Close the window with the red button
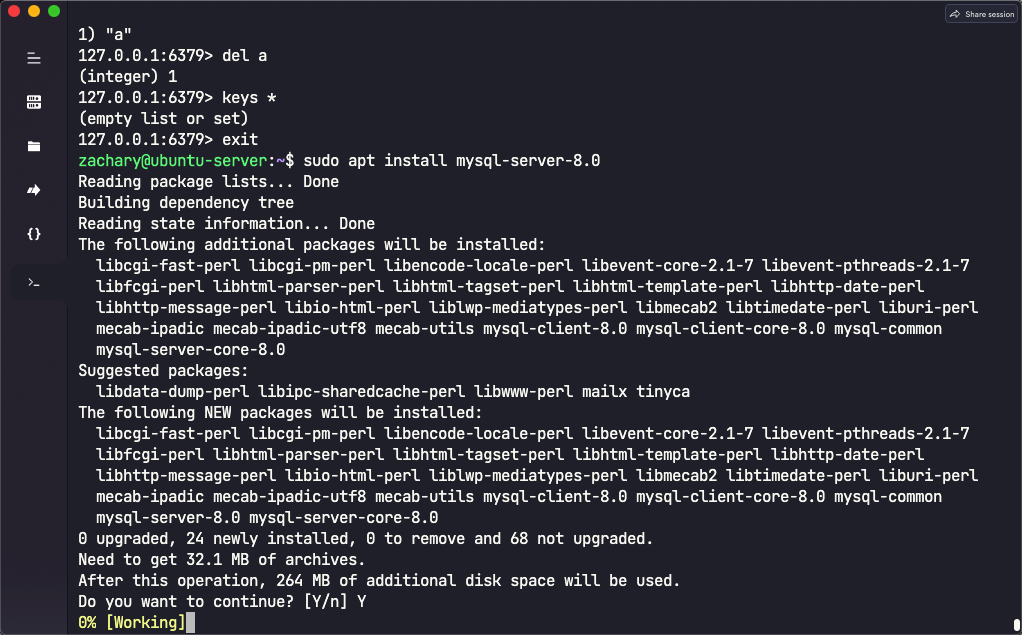Image resolution: width=1022 pixels, height=635 pixels. click(14, 11)
